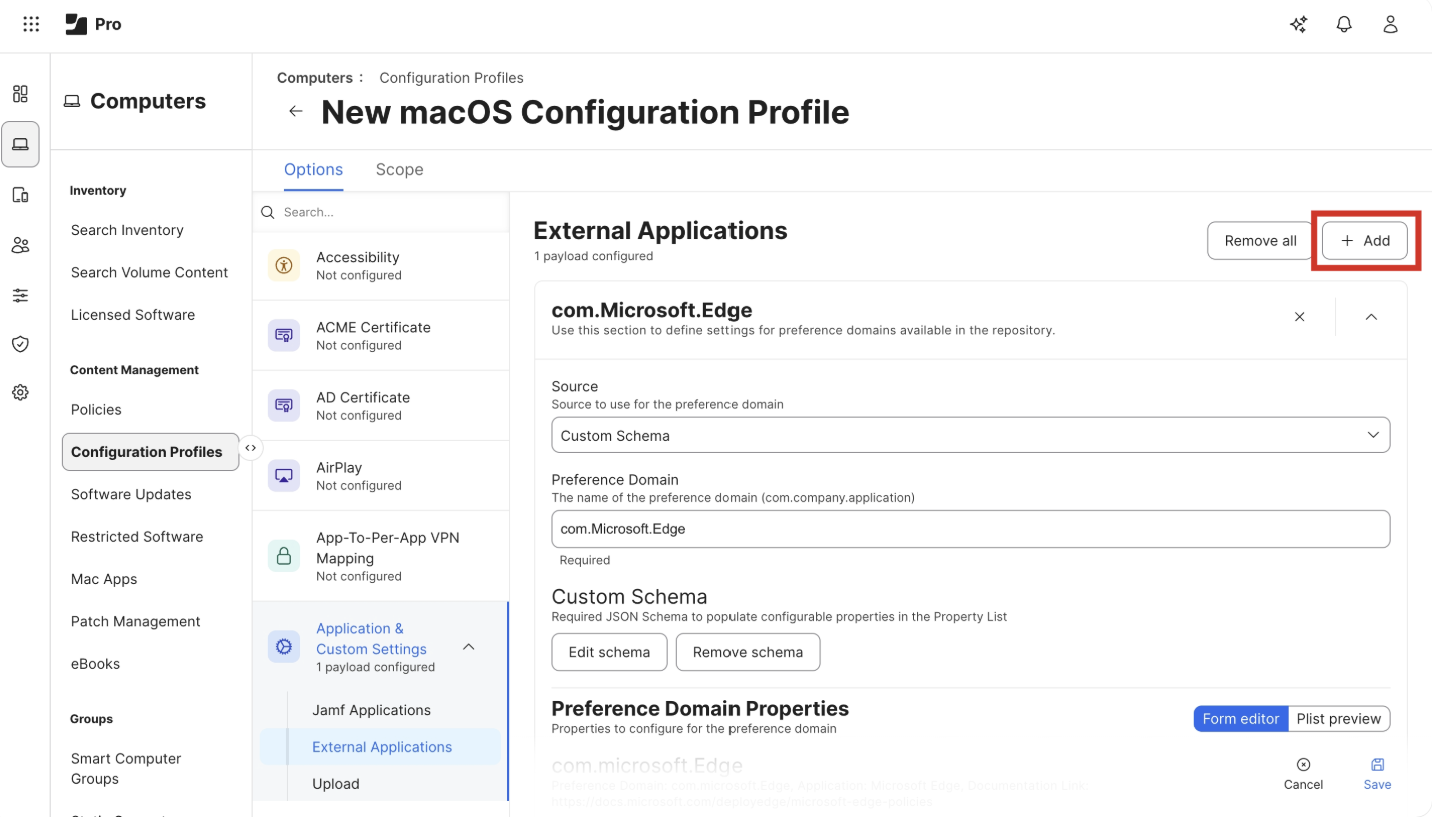Save the configuration profile
Image resolution: width=1455 pixels, height=827 pixels.
pyautogui.click(x=1377, y=773)
